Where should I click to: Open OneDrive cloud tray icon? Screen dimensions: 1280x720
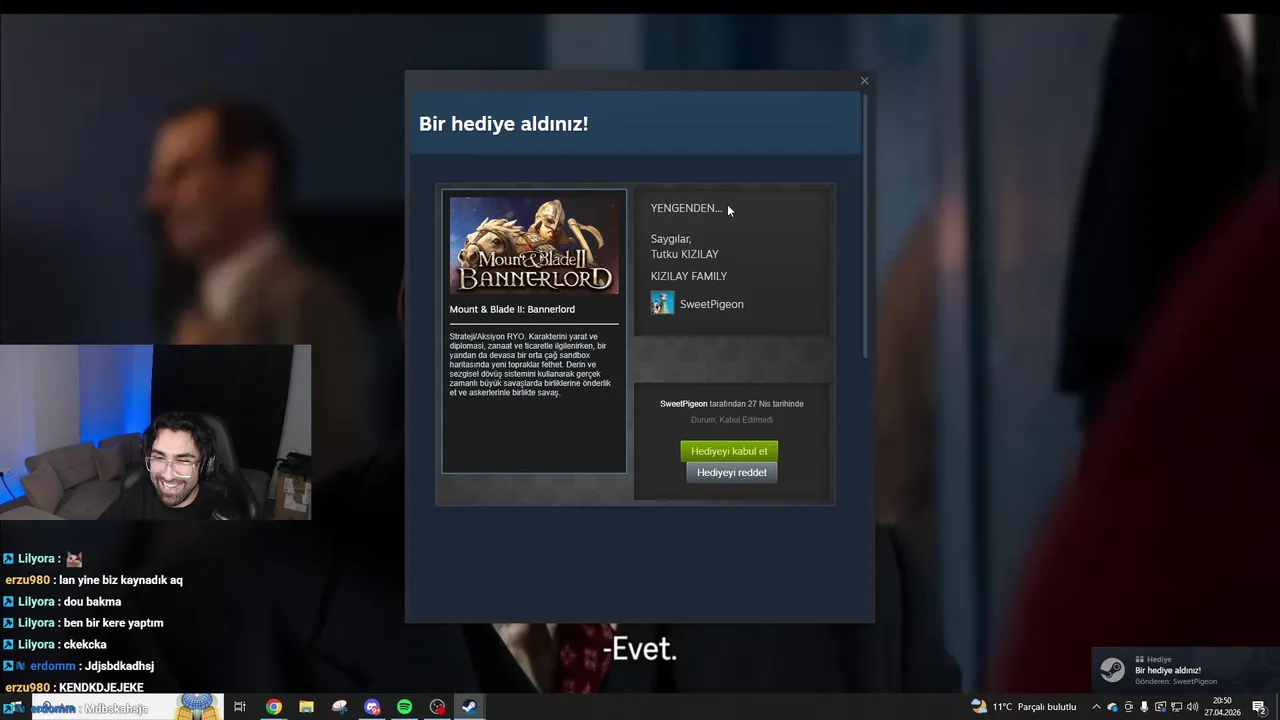(1112, 707)
